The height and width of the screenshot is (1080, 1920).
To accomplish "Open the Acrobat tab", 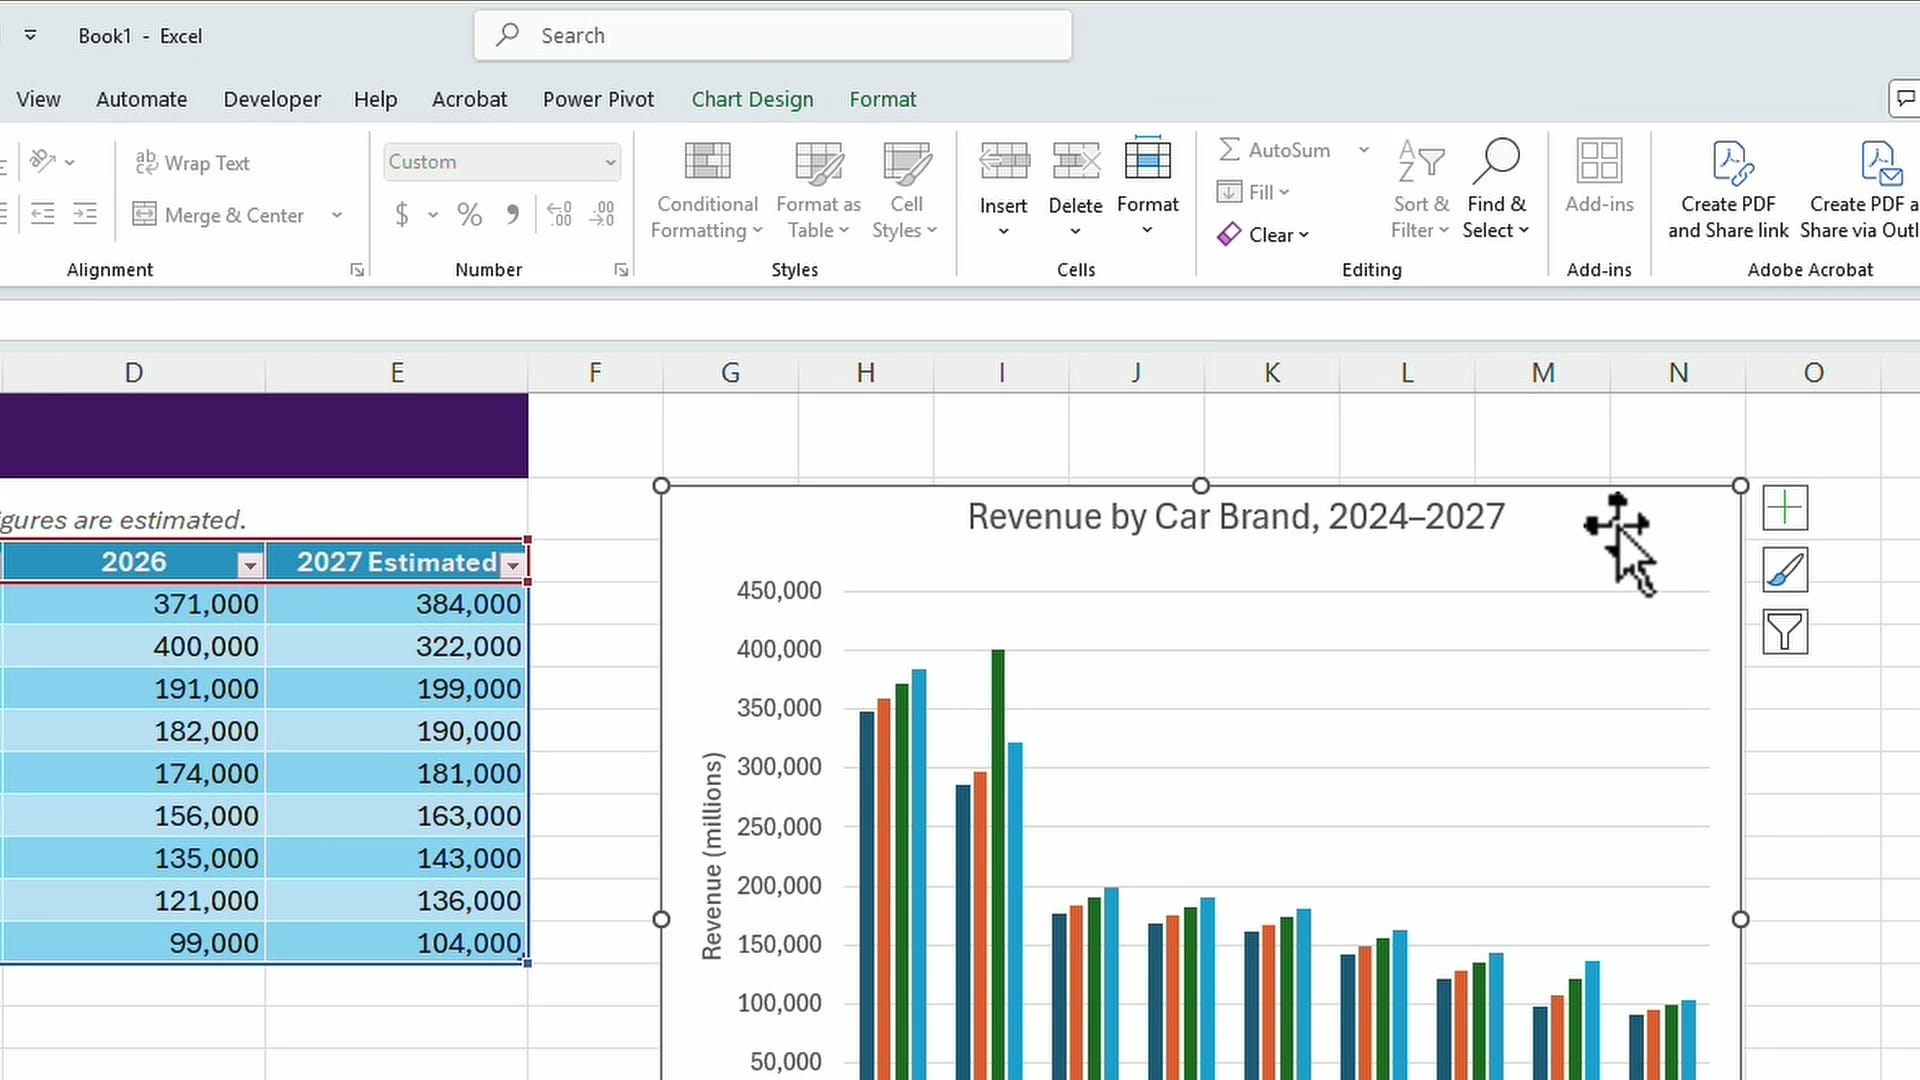I will [469, 99].
